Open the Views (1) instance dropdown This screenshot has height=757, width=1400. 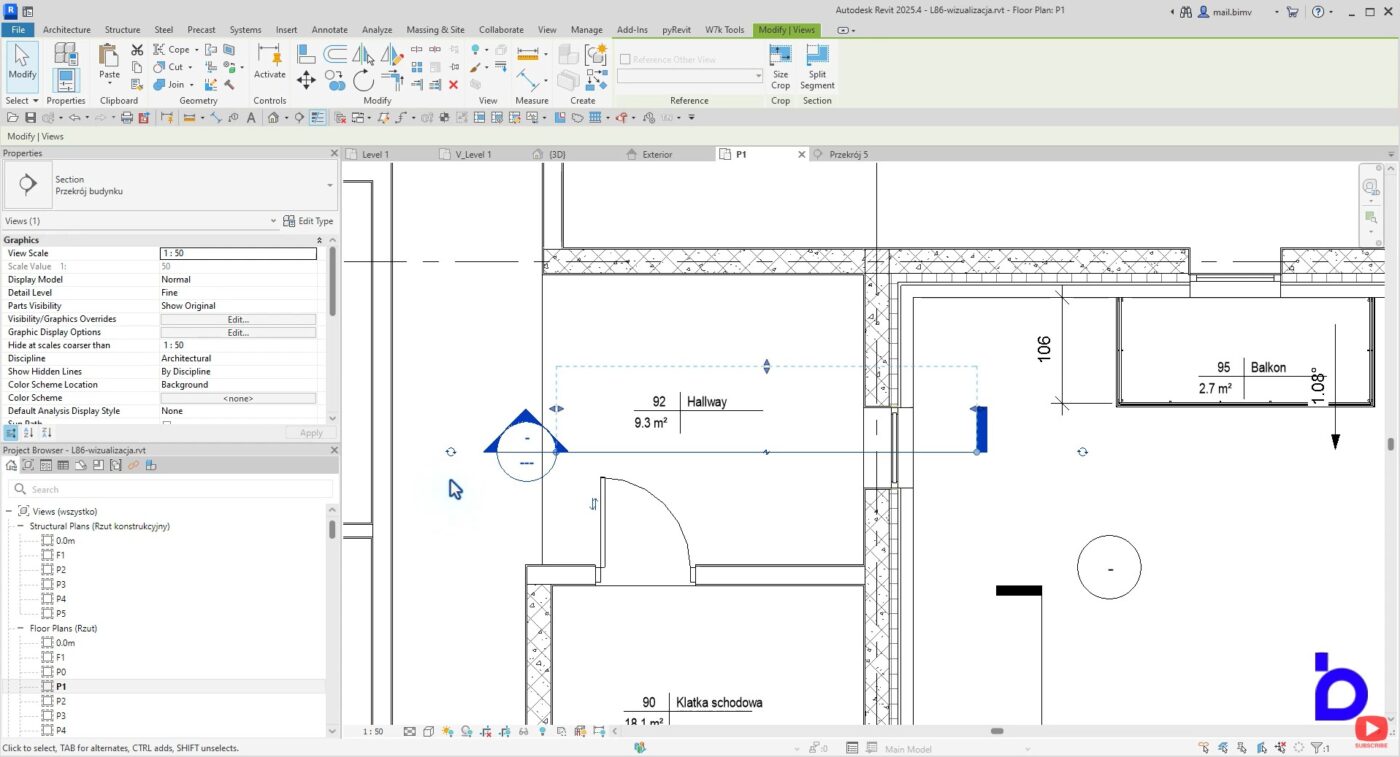click(273, 221)
